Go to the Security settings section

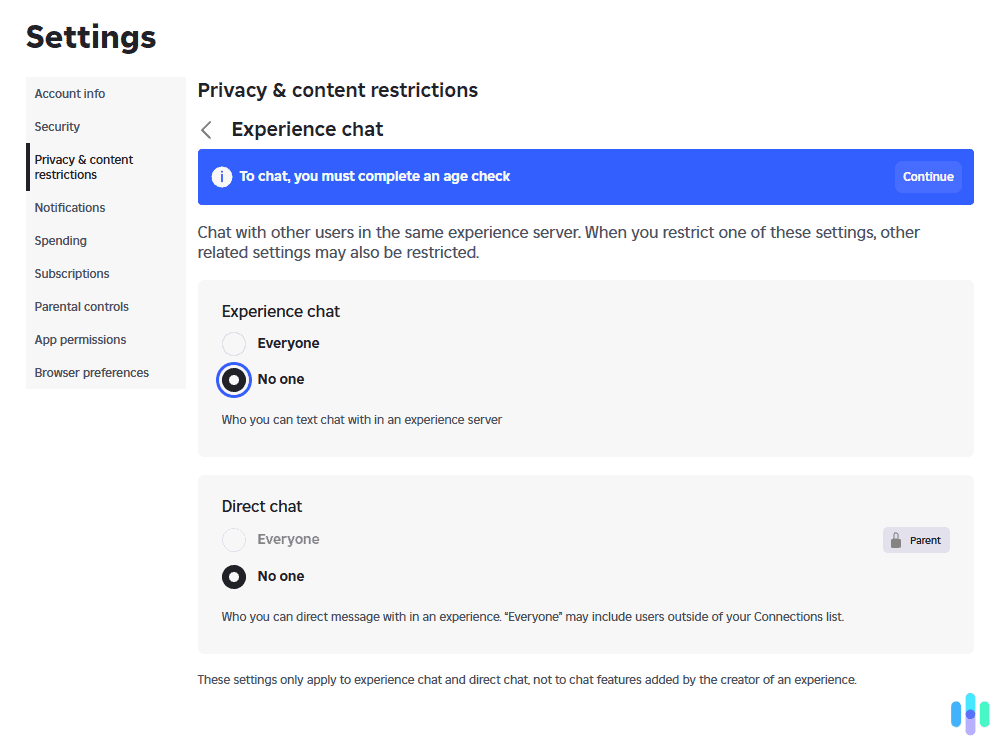coord(57,127)
